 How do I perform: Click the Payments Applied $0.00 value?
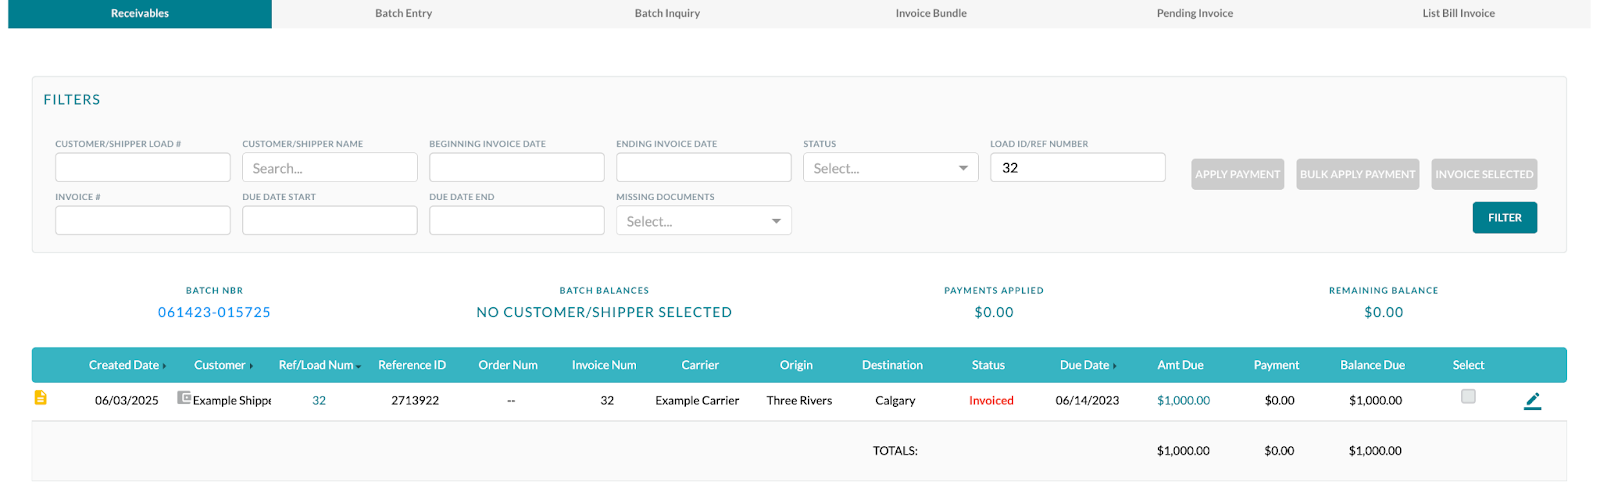[x=994, y=312]
